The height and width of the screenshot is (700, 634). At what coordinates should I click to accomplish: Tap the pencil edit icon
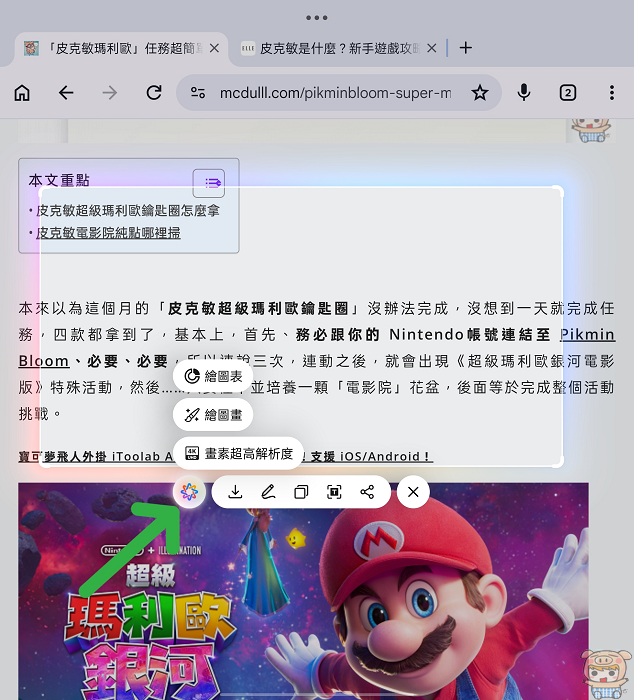[x=268, y=492]
